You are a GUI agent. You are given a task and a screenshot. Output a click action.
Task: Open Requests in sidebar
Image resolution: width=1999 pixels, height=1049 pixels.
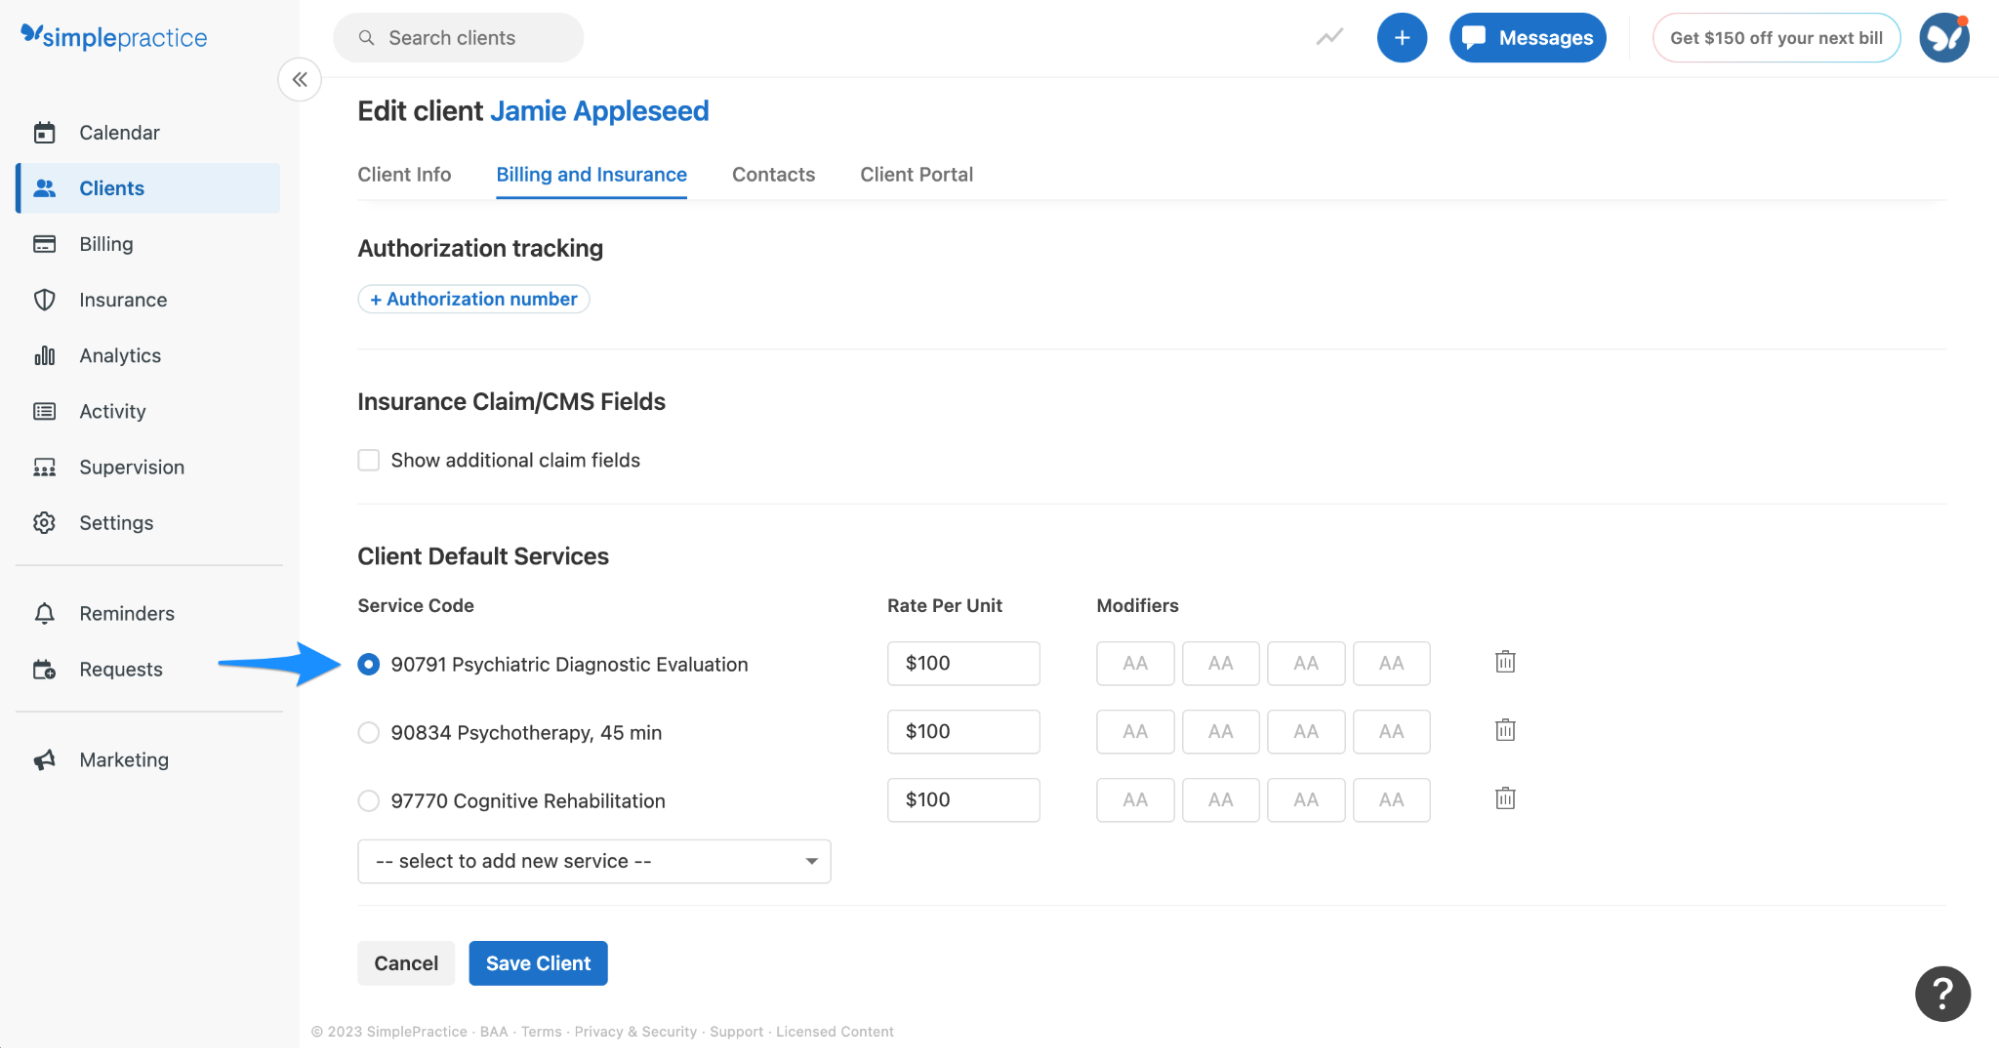148,669
